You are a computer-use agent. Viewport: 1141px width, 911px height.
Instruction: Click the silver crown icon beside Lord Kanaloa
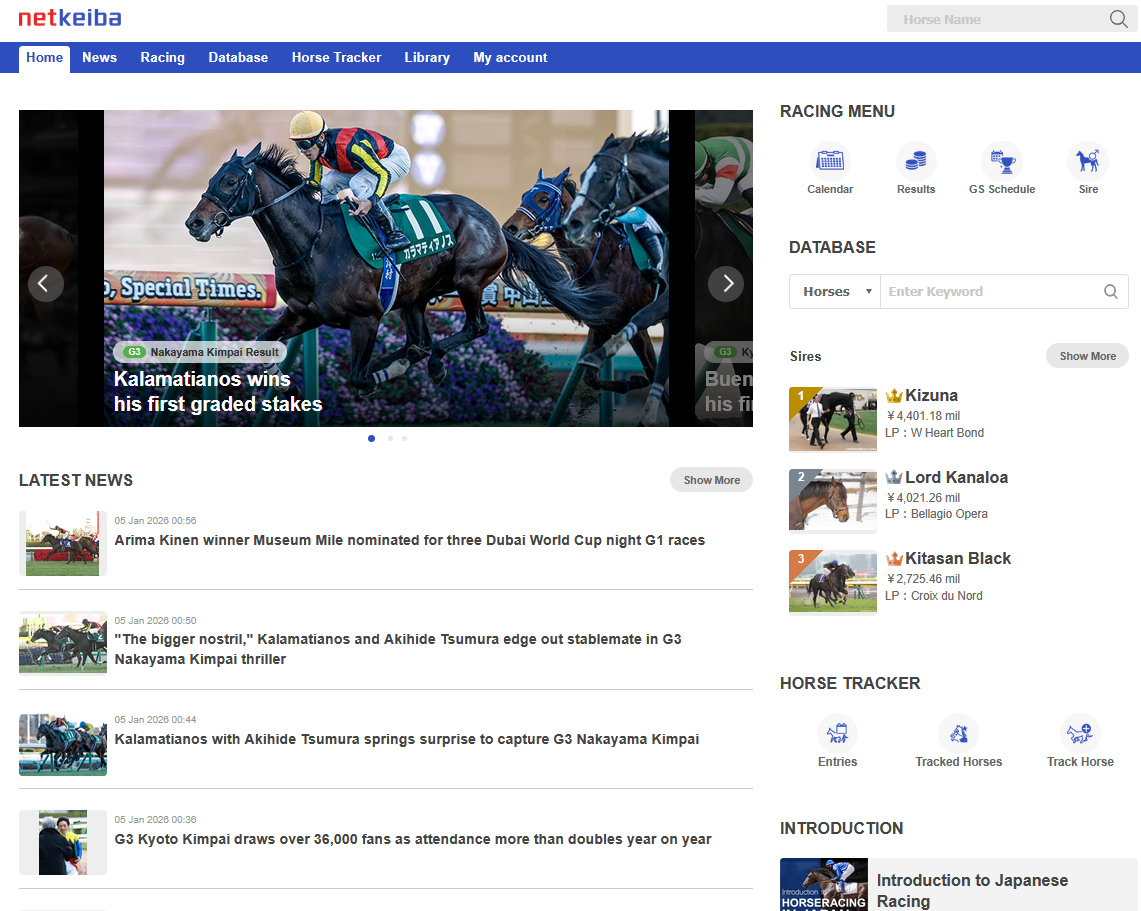tap(894, 477)
